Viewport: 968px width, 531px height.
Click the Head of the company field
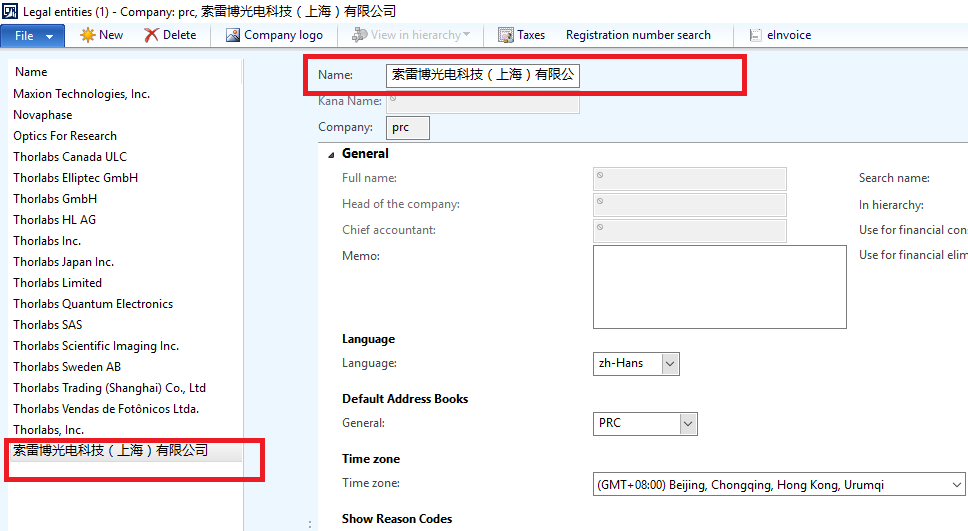point(690,204)
